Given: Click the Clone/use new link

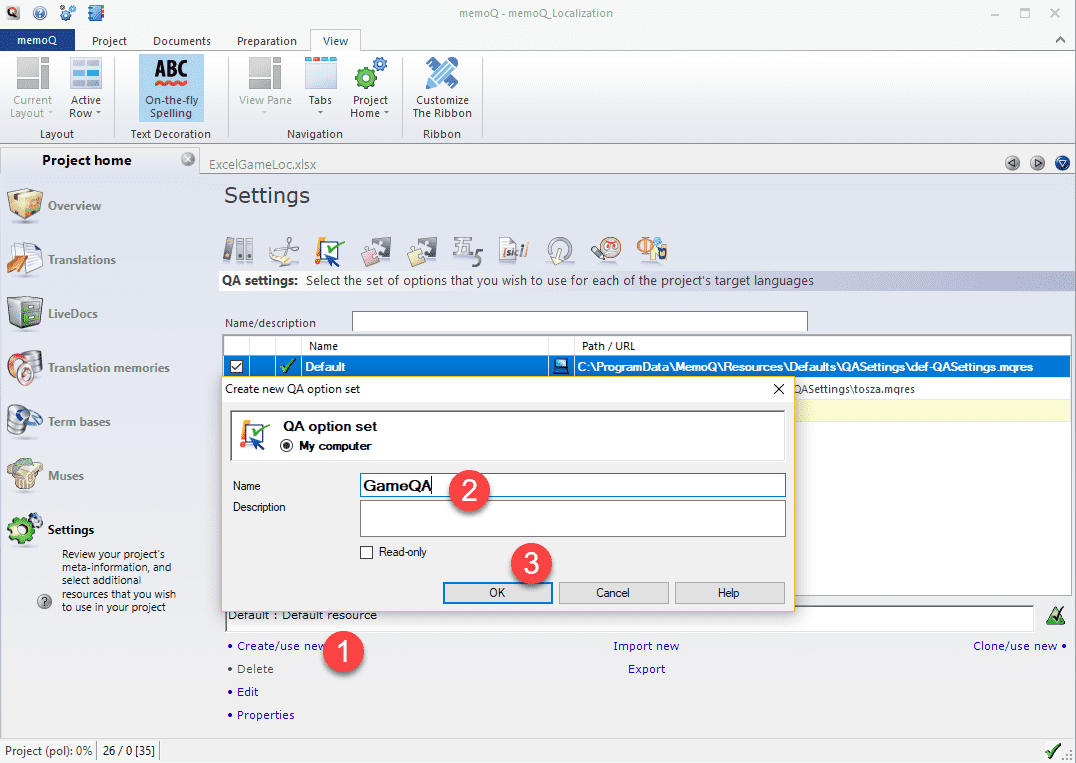Looking at the screenshot, I should point(1015,646).
